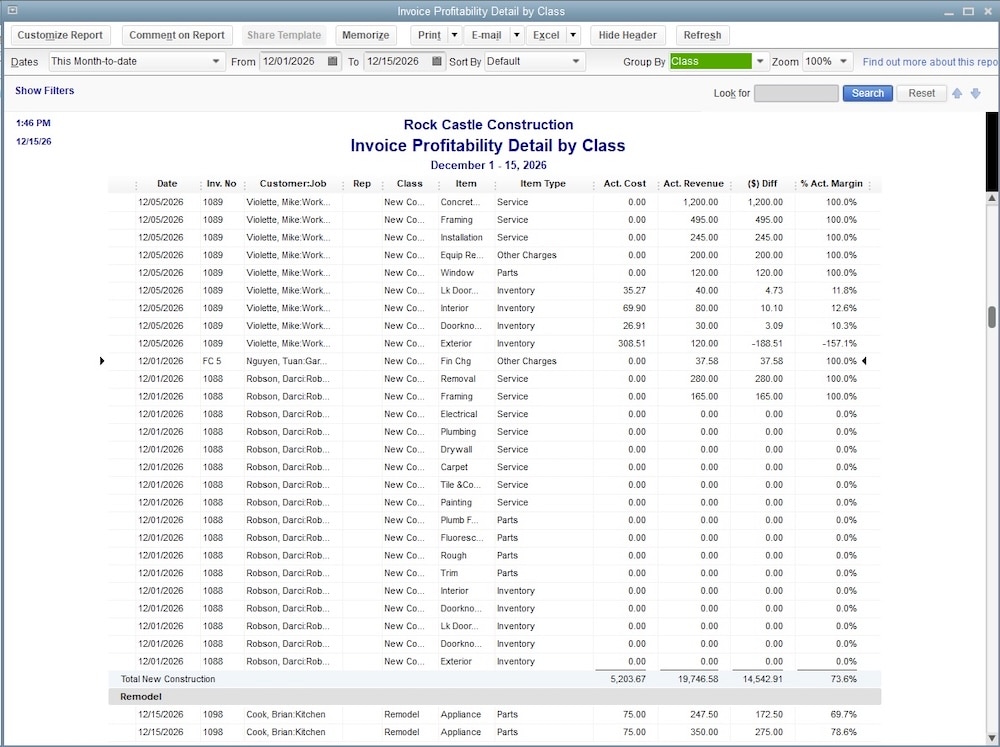Toggle the report header with Hide Header
The image size is (1000, 747).
point(627,35)
